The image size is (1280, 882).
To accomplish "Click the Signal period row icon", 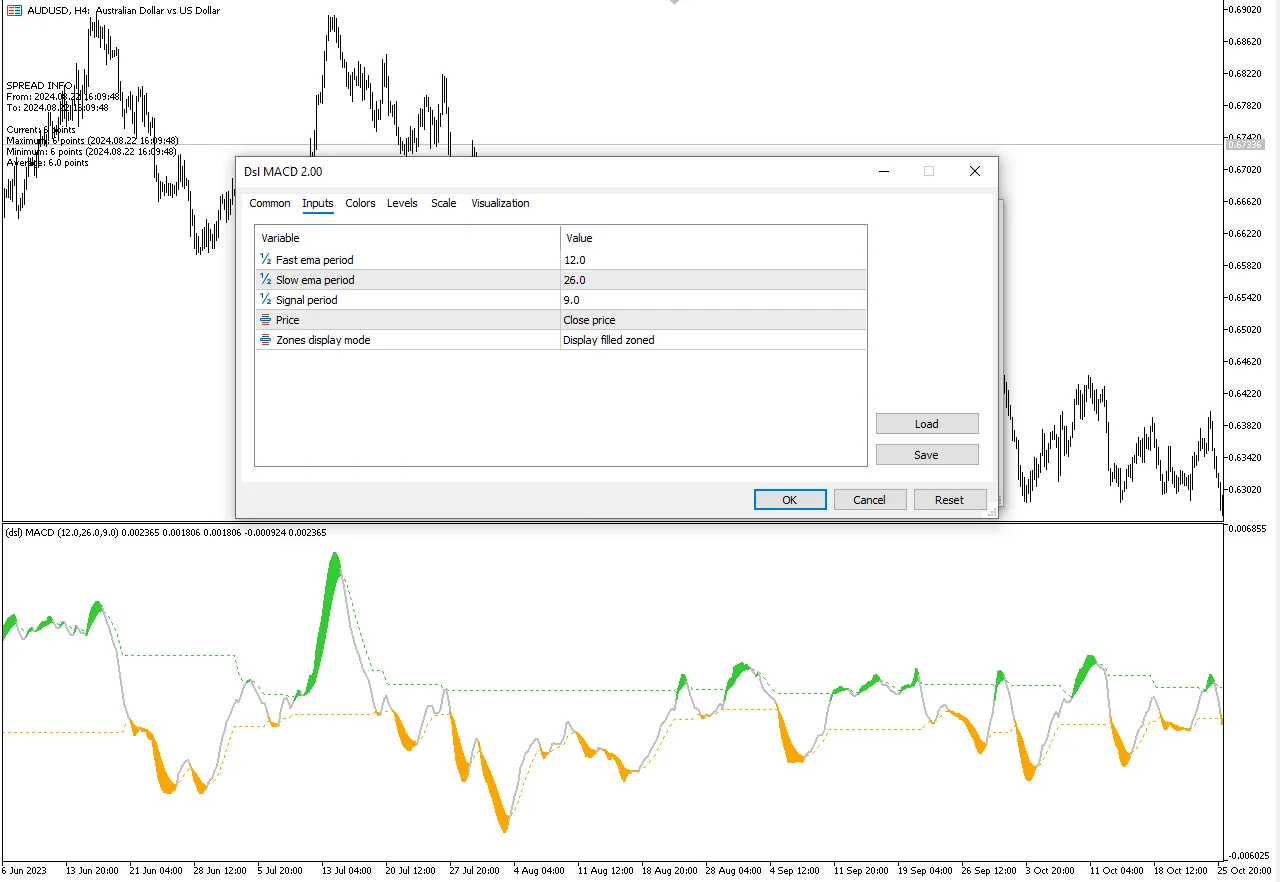I will click(x=265, y=300).
